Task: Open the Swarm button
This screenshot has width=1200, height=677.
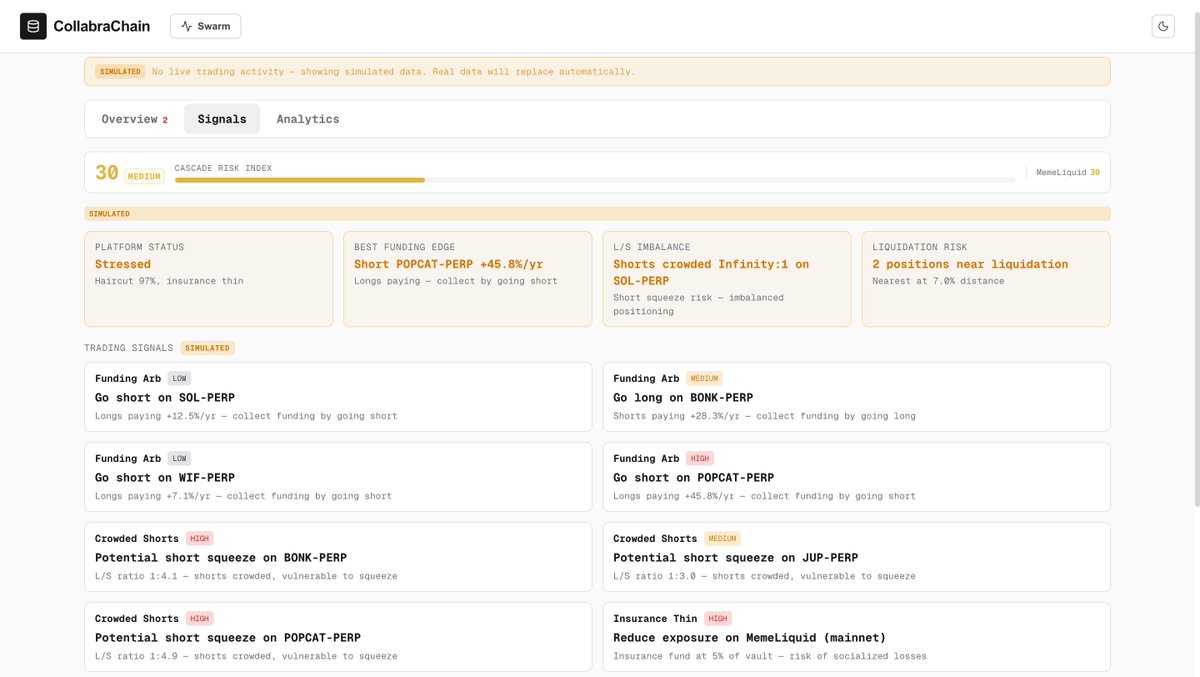Action: 205,26
